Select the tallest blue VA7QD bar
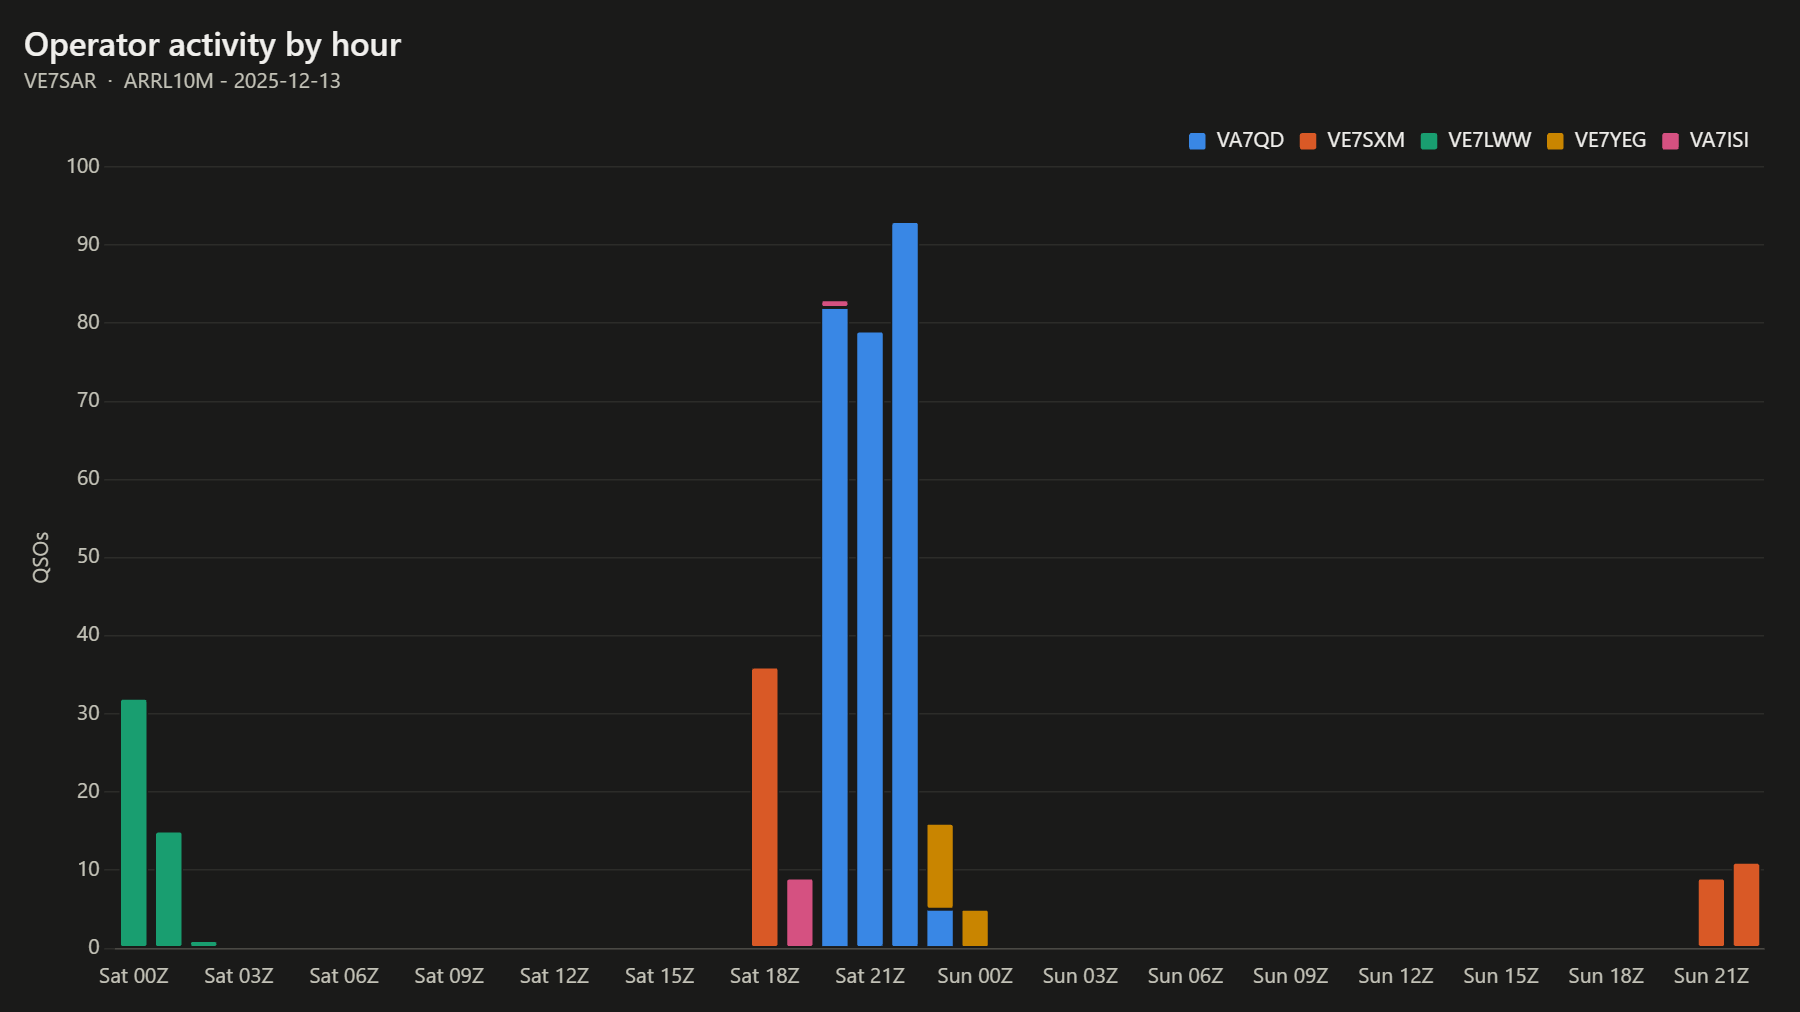Viewport: 1800px width, 1012px height. tap(905, 584)
